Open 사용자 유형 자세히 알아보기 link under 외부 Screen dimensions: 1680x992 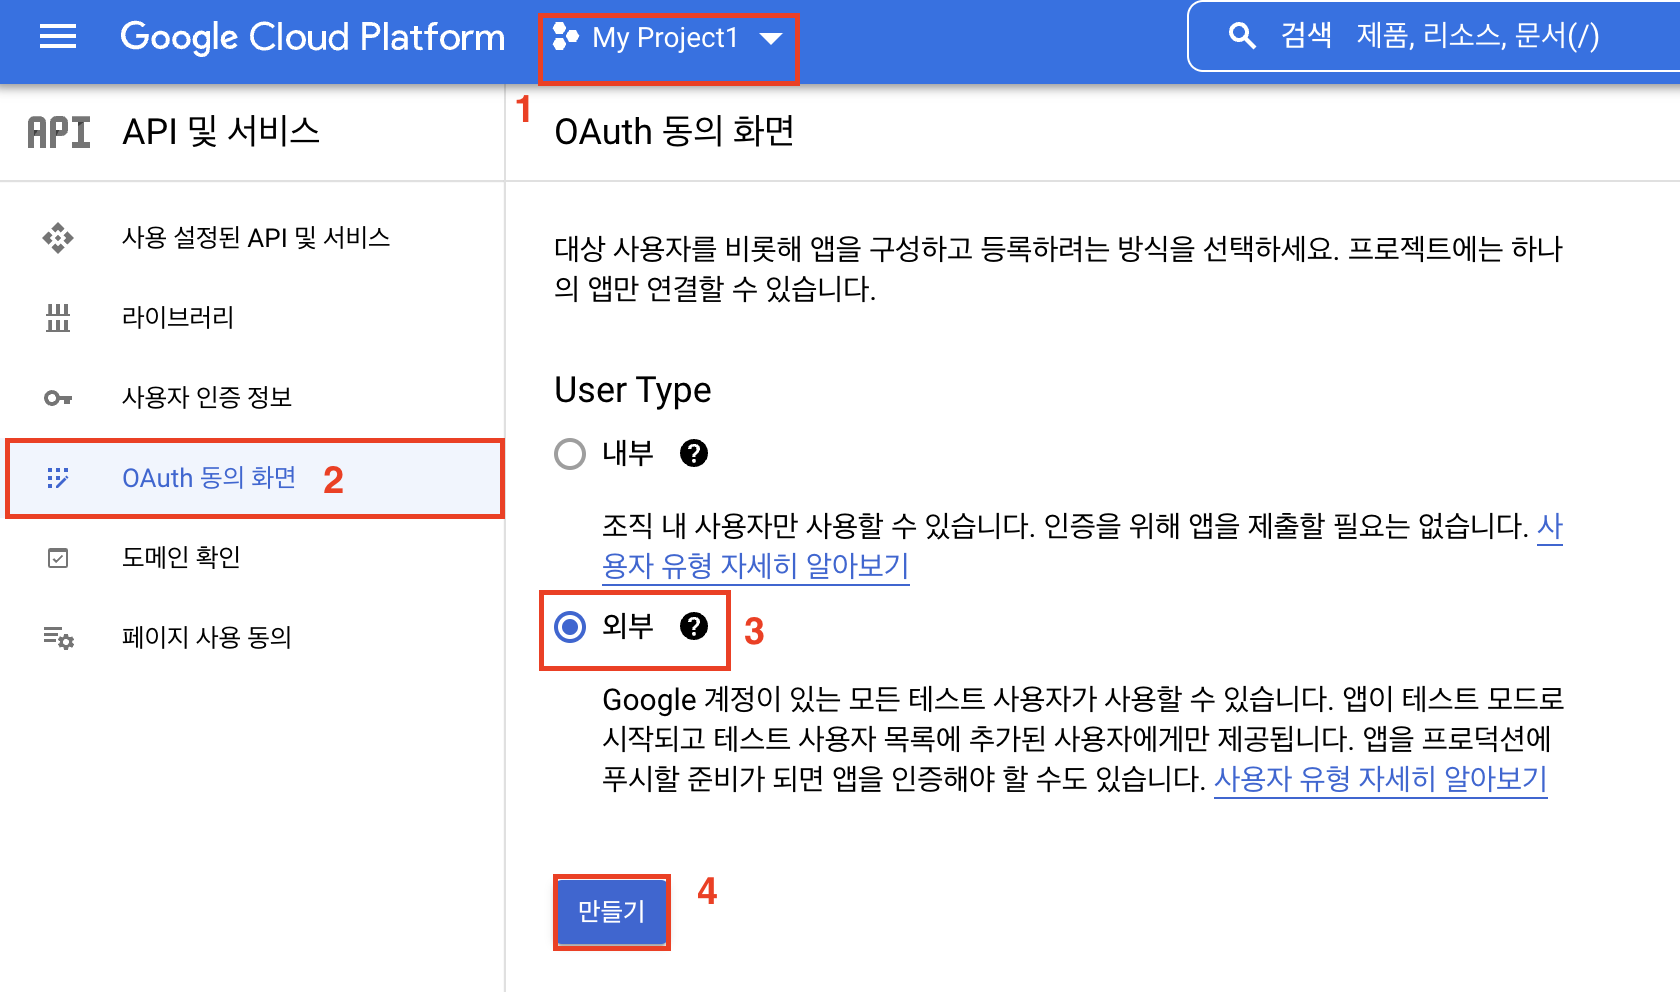[x=1380, y=778]
